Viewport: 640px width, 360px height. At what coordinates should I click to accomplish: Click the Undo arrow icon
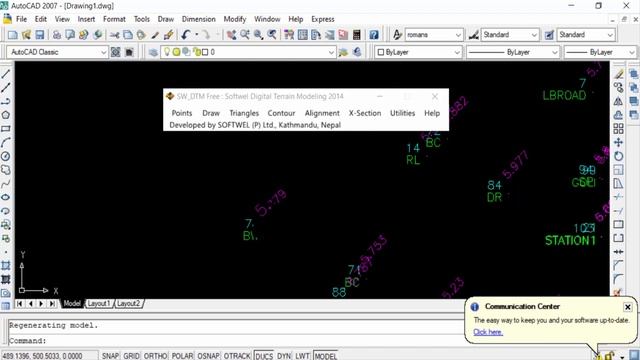(186, 35)
